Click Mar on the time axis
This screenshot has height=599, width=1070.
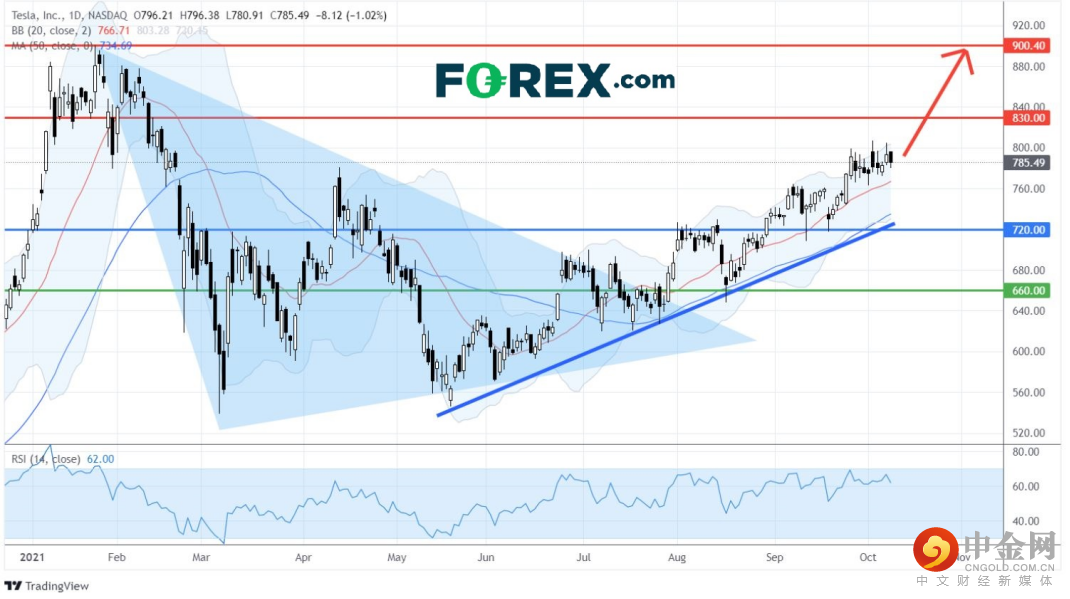pos(201,557)
